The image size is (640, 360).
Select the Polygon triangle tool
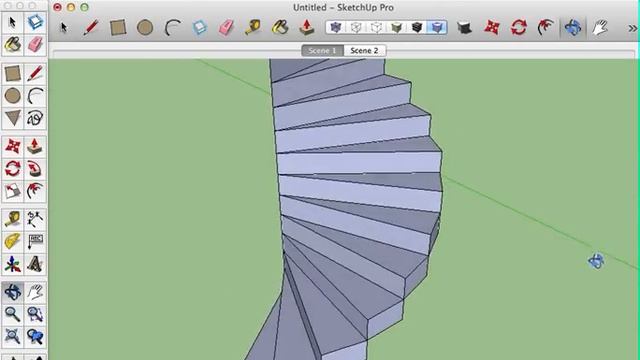13,118
